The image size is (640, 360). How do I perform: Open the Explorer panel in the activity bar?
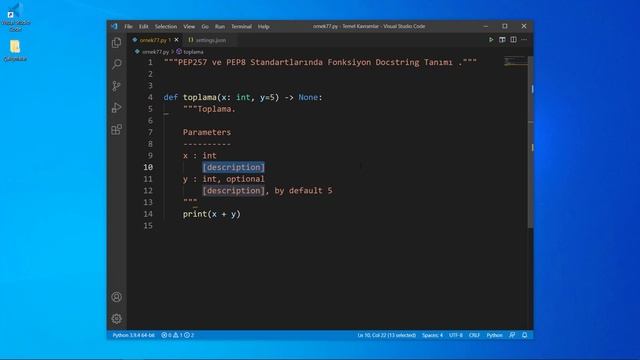click(x=117, y=43)
